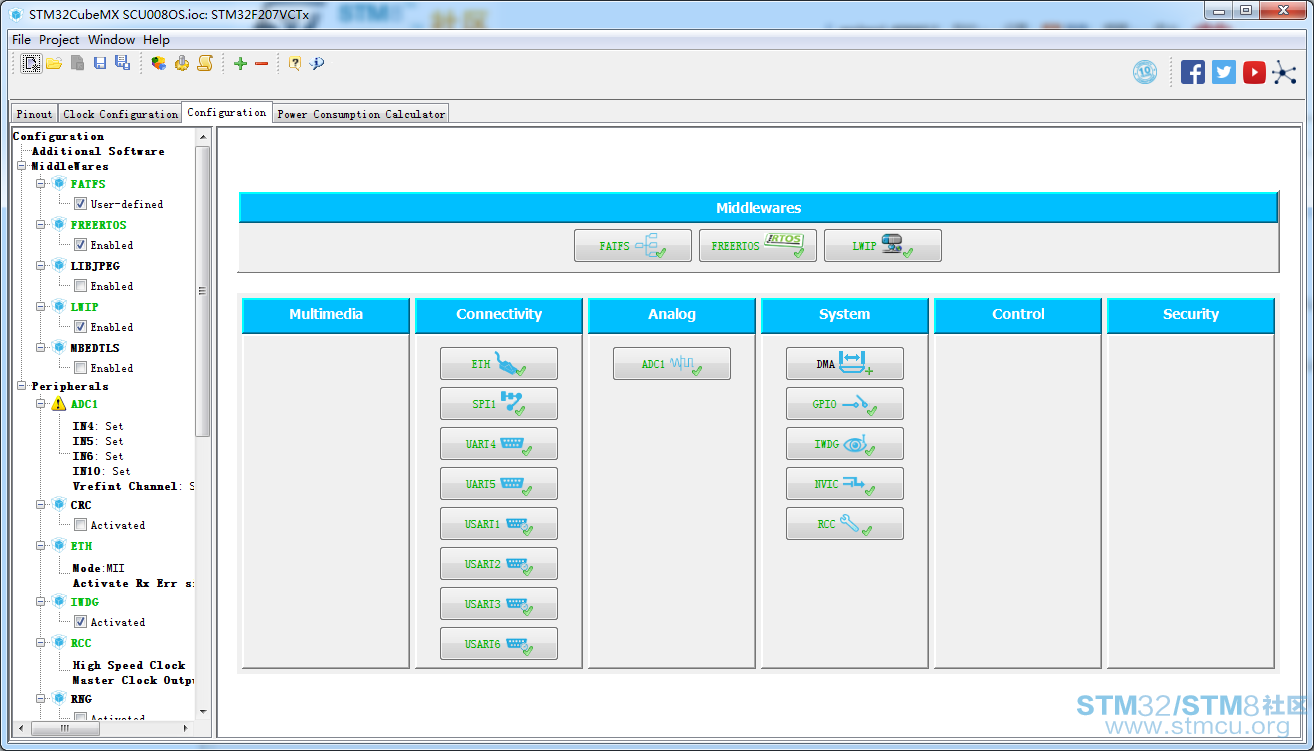
Task: Click the Generate Report icon
Action: pyautogui.click(x=159, y=63)
